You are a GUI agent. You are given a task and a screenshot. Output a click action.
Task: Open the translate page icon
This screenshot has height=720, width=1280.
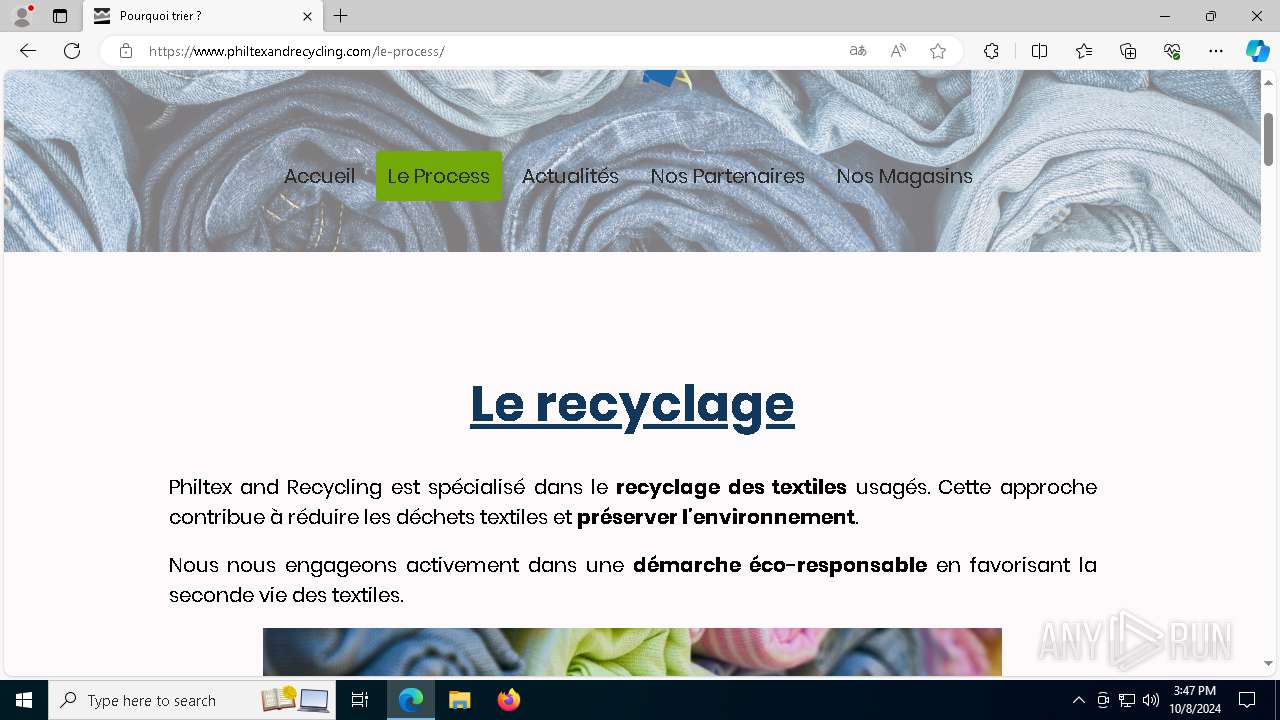857,51
